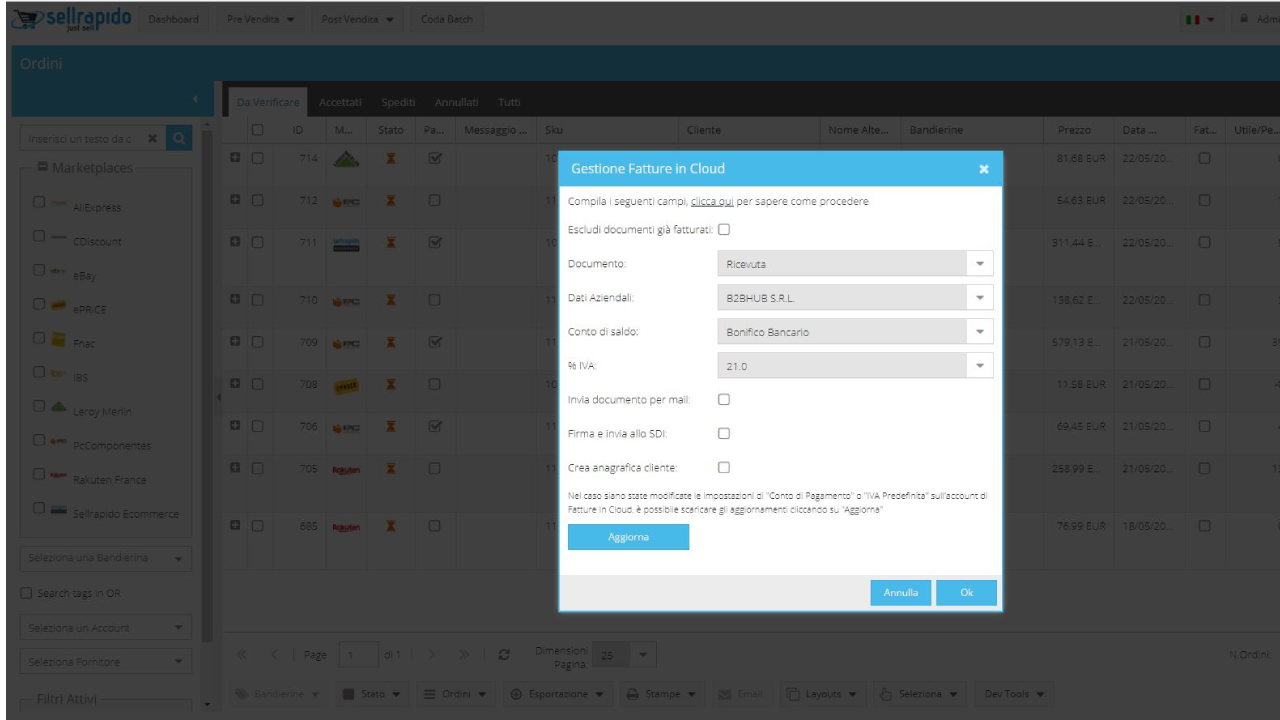
Task: Clear the sidebar search text with X
Action: (153, 137)
